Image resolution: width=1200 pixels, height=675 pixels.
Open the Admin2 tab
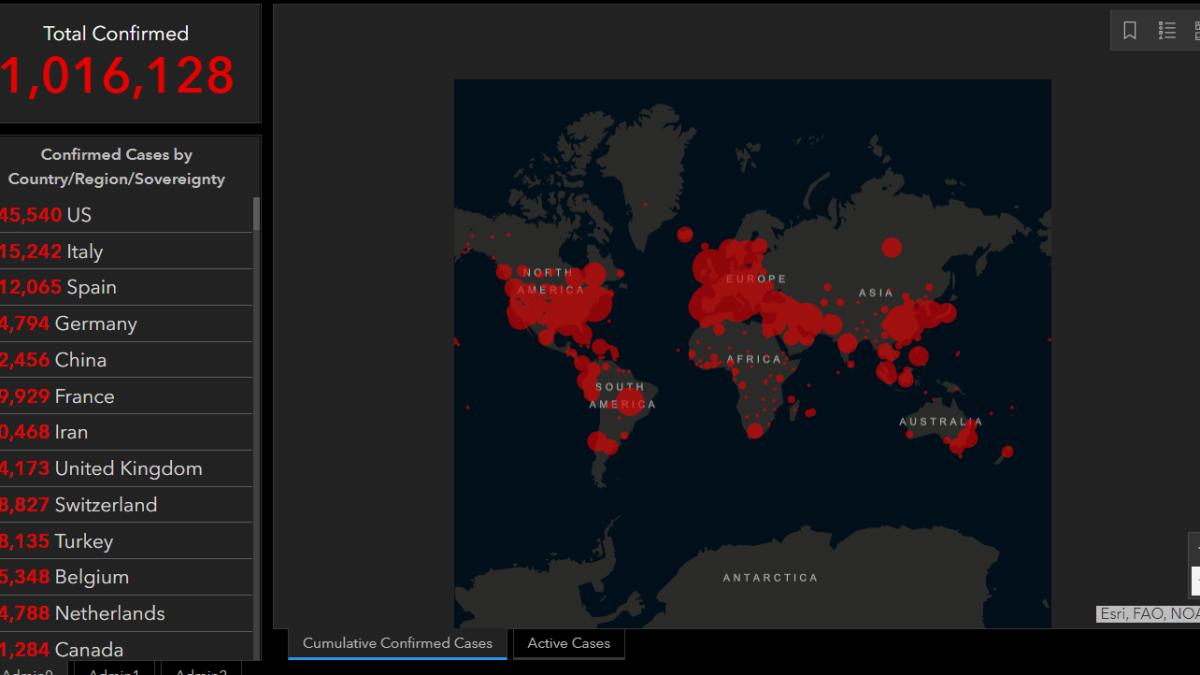(x=200, y=671)
